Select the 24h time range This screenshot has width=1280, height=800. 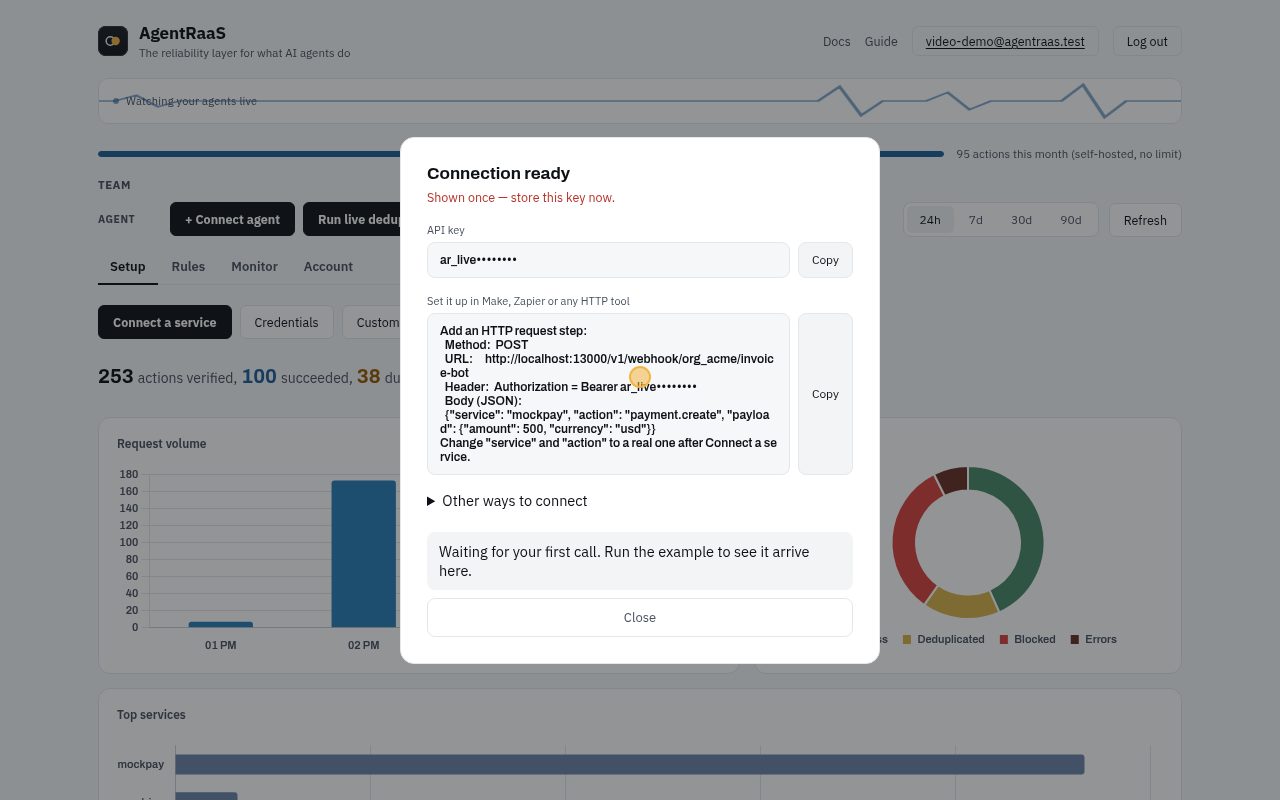tap(930, 220)
